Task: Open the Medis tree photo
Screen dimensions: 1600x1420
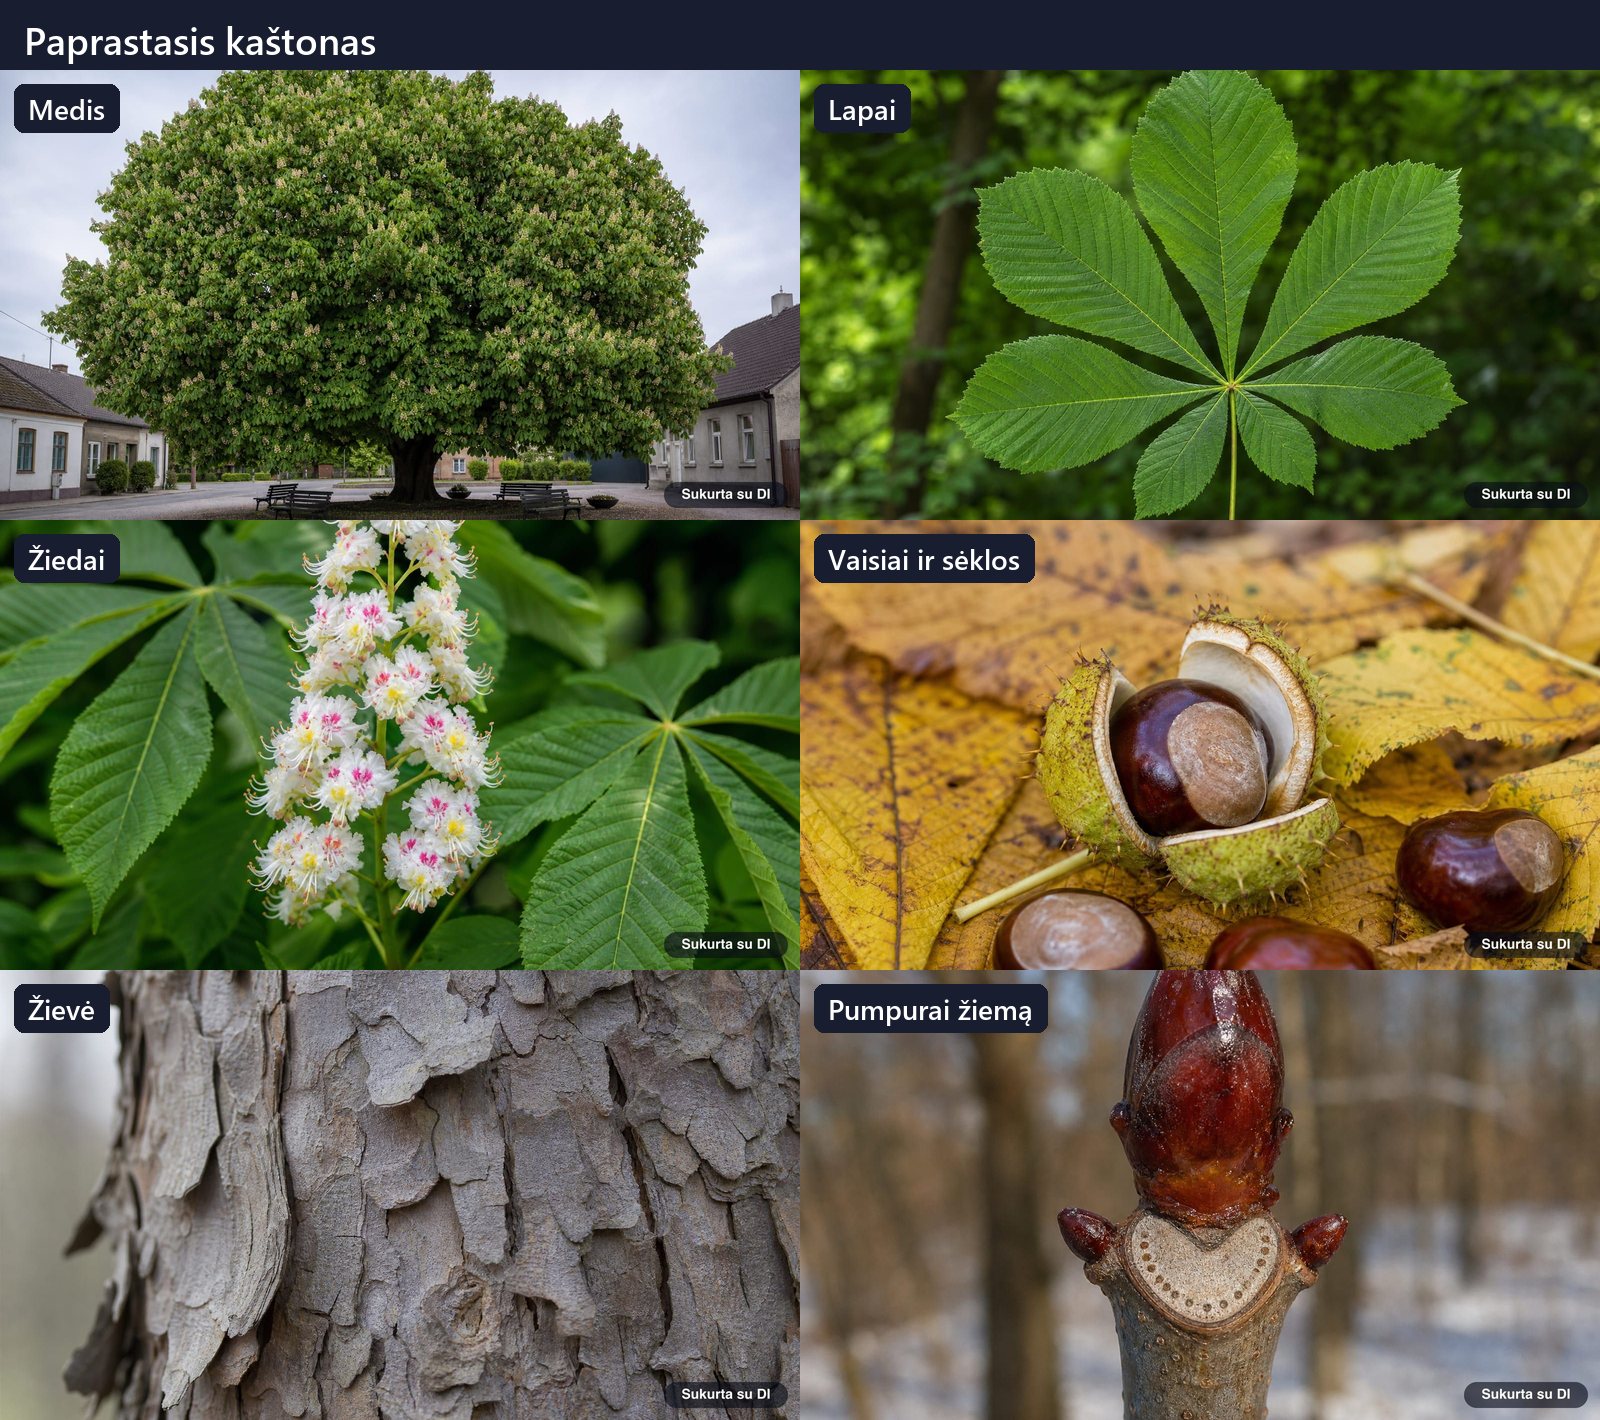Action: pos(400,295)
